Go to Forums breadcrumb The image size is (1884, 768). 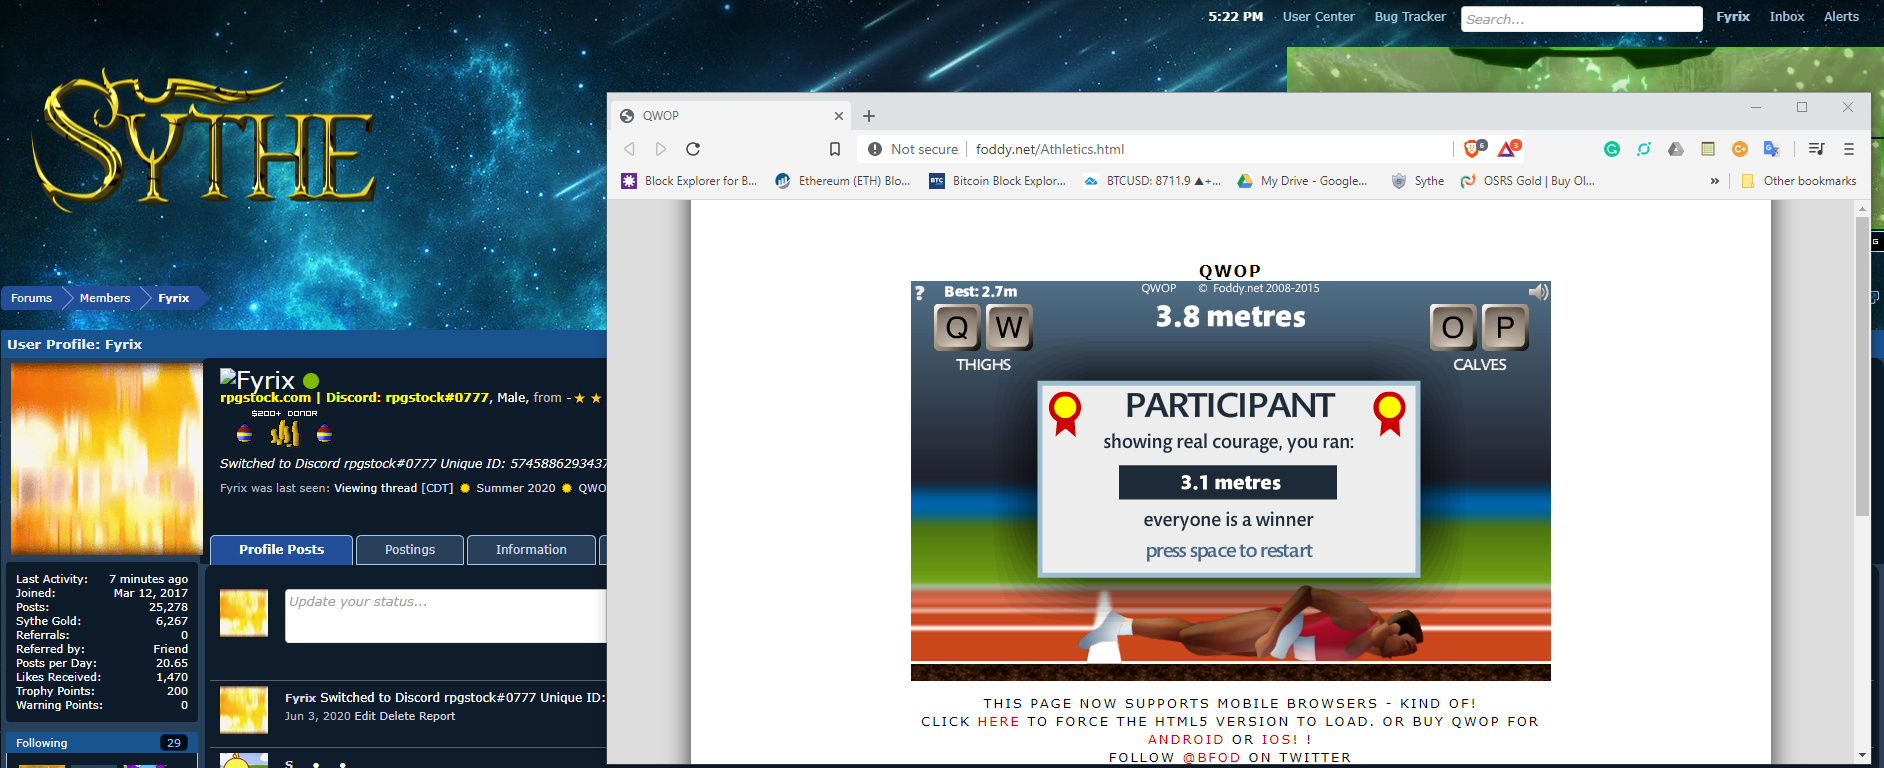coord(32,298)
